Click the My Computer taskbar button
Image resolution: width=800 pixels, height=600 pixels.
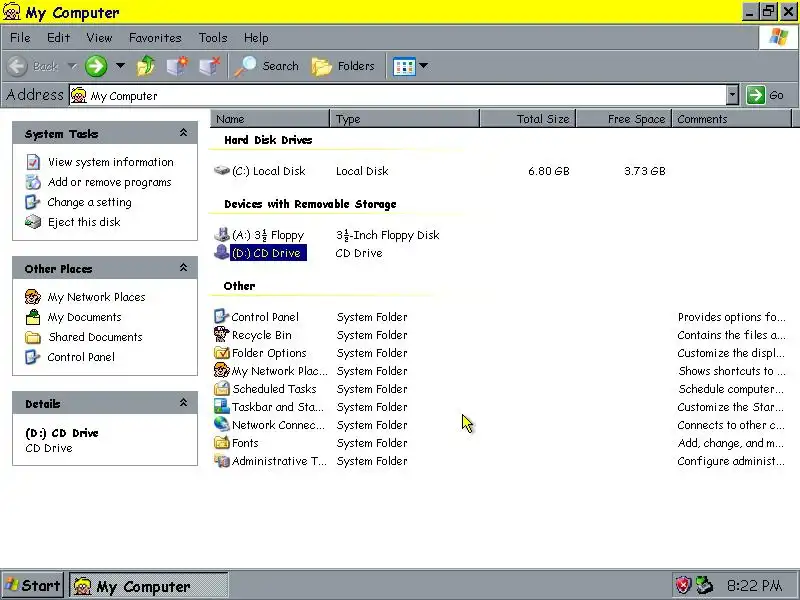click(148, 586)
